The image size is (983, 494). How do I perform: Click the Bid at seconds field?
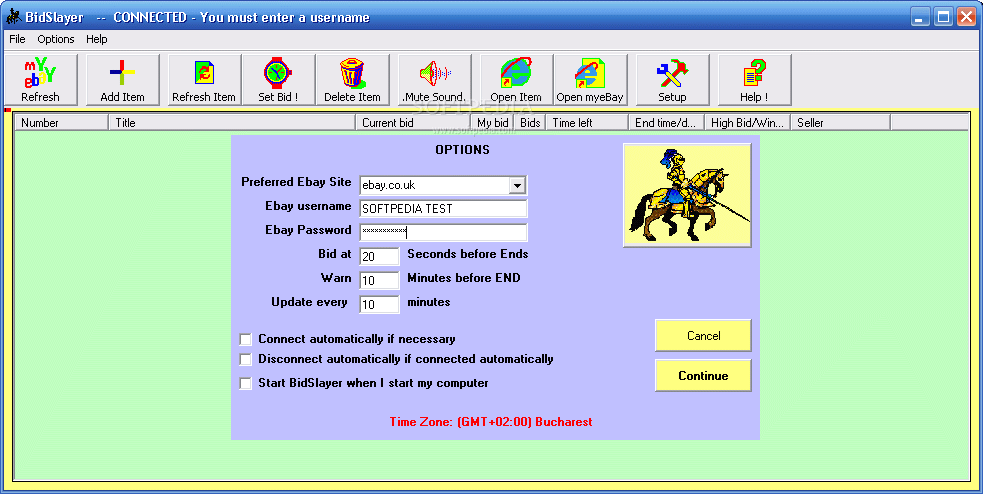pos(379,256)
